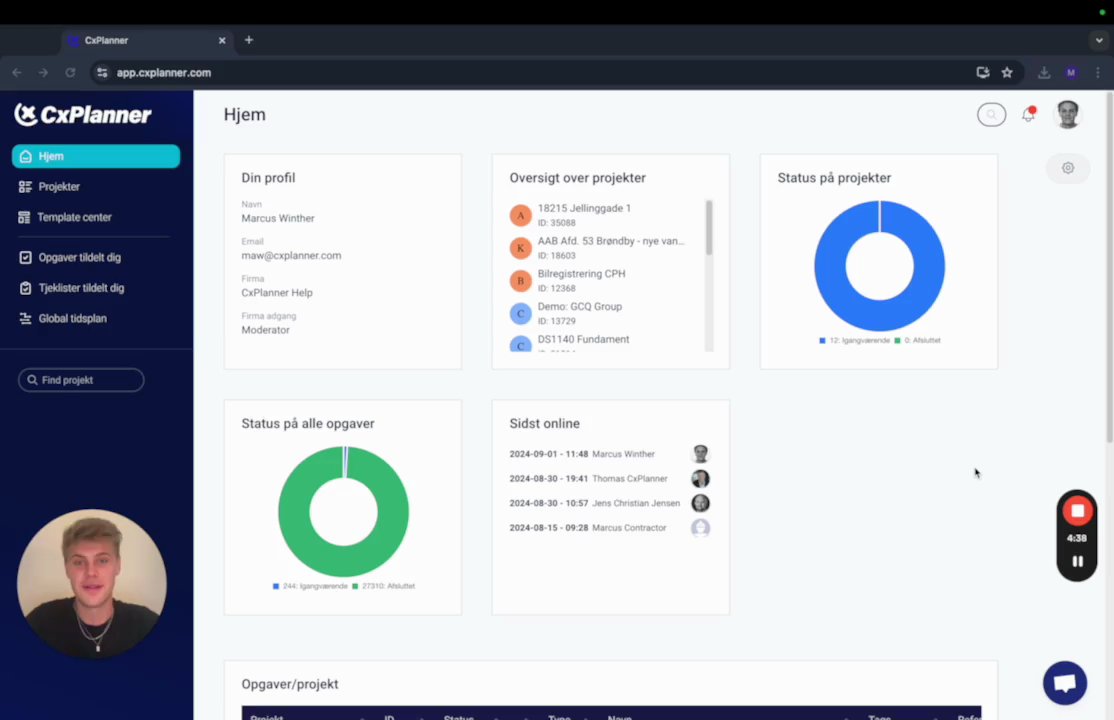Image resolution: width=1114 pixels, height=720 pixels.
Task: Click the 2024-09-01 - 11:48 entry
Action: tap(548, 454)
